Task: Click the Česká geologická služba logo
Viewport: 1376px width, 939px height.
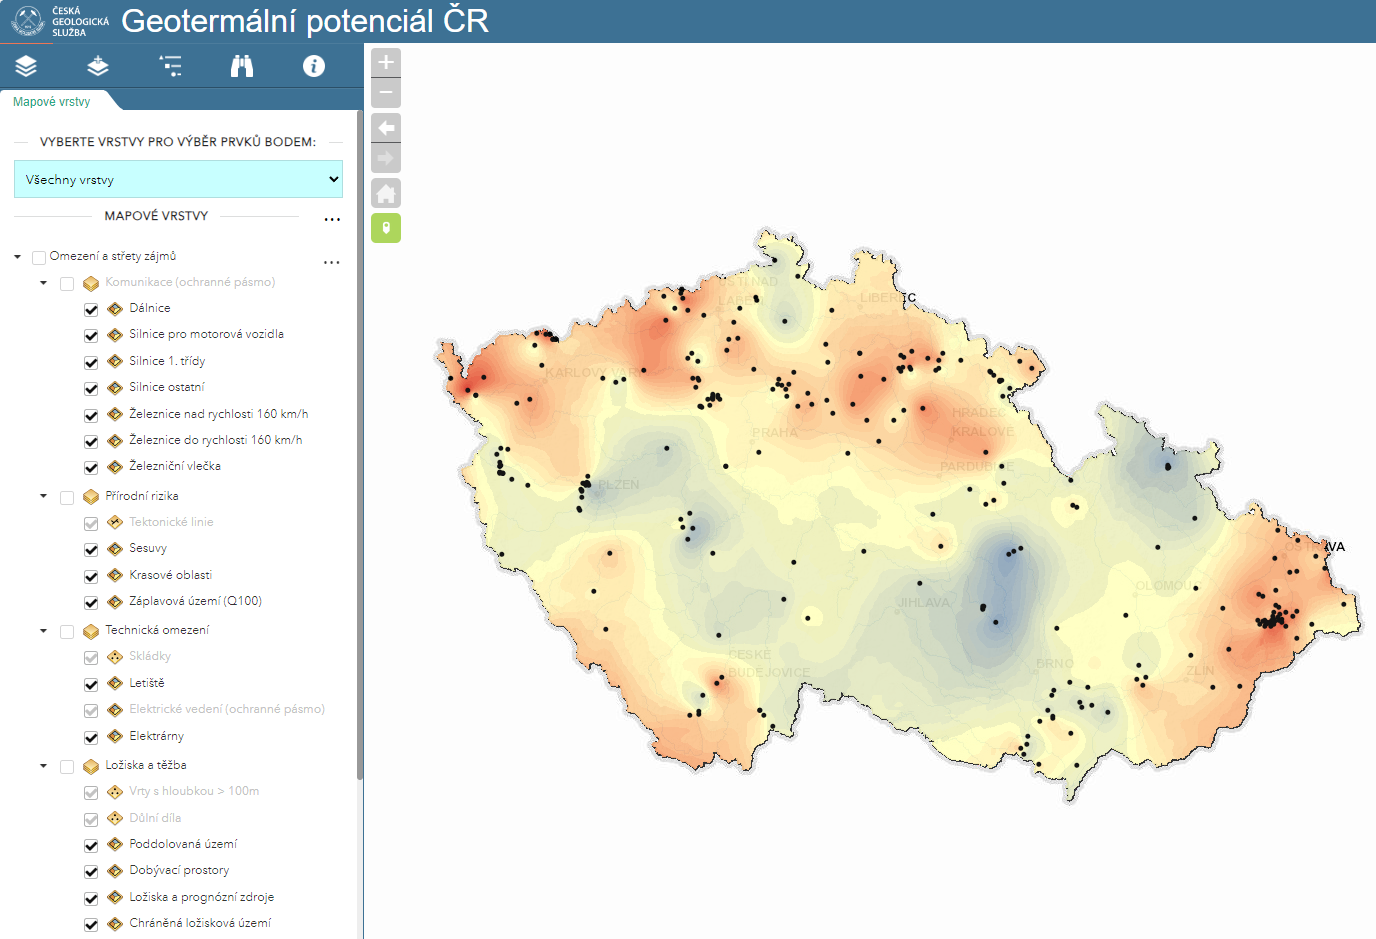Action: coord(60,21)
